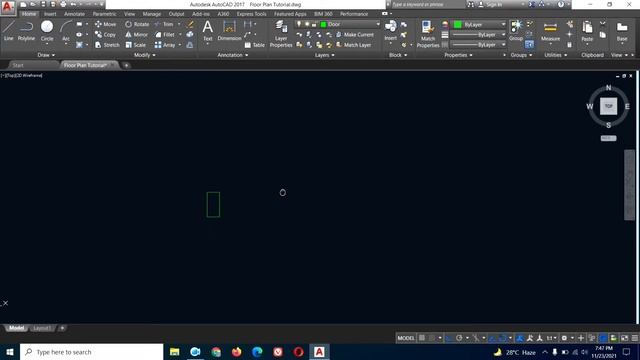The height and width of the screenshot is (360, 640).
Task: Insert a Table
Action: tap(254, 45)
